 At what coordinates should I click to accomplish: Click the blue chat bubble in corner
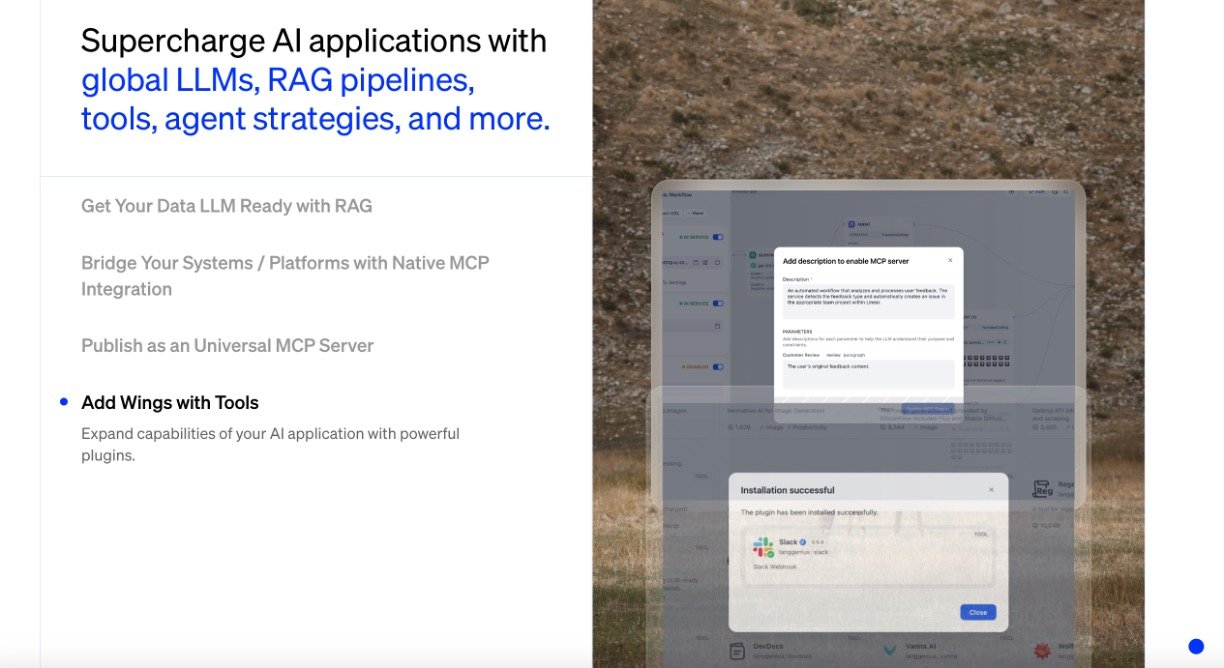click(1195, 646)
